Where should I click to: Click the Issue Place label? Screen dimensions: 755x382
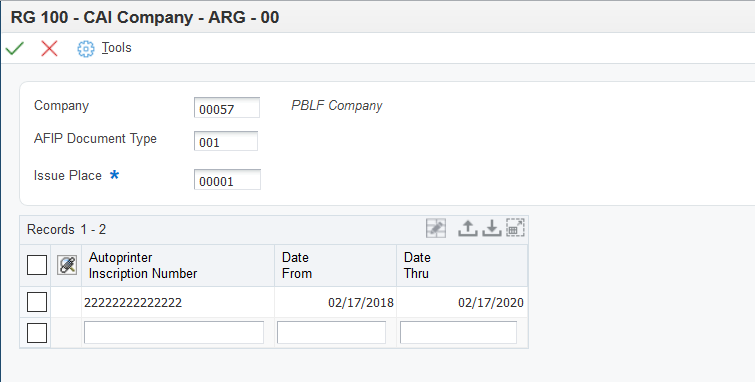click(67, 175)
